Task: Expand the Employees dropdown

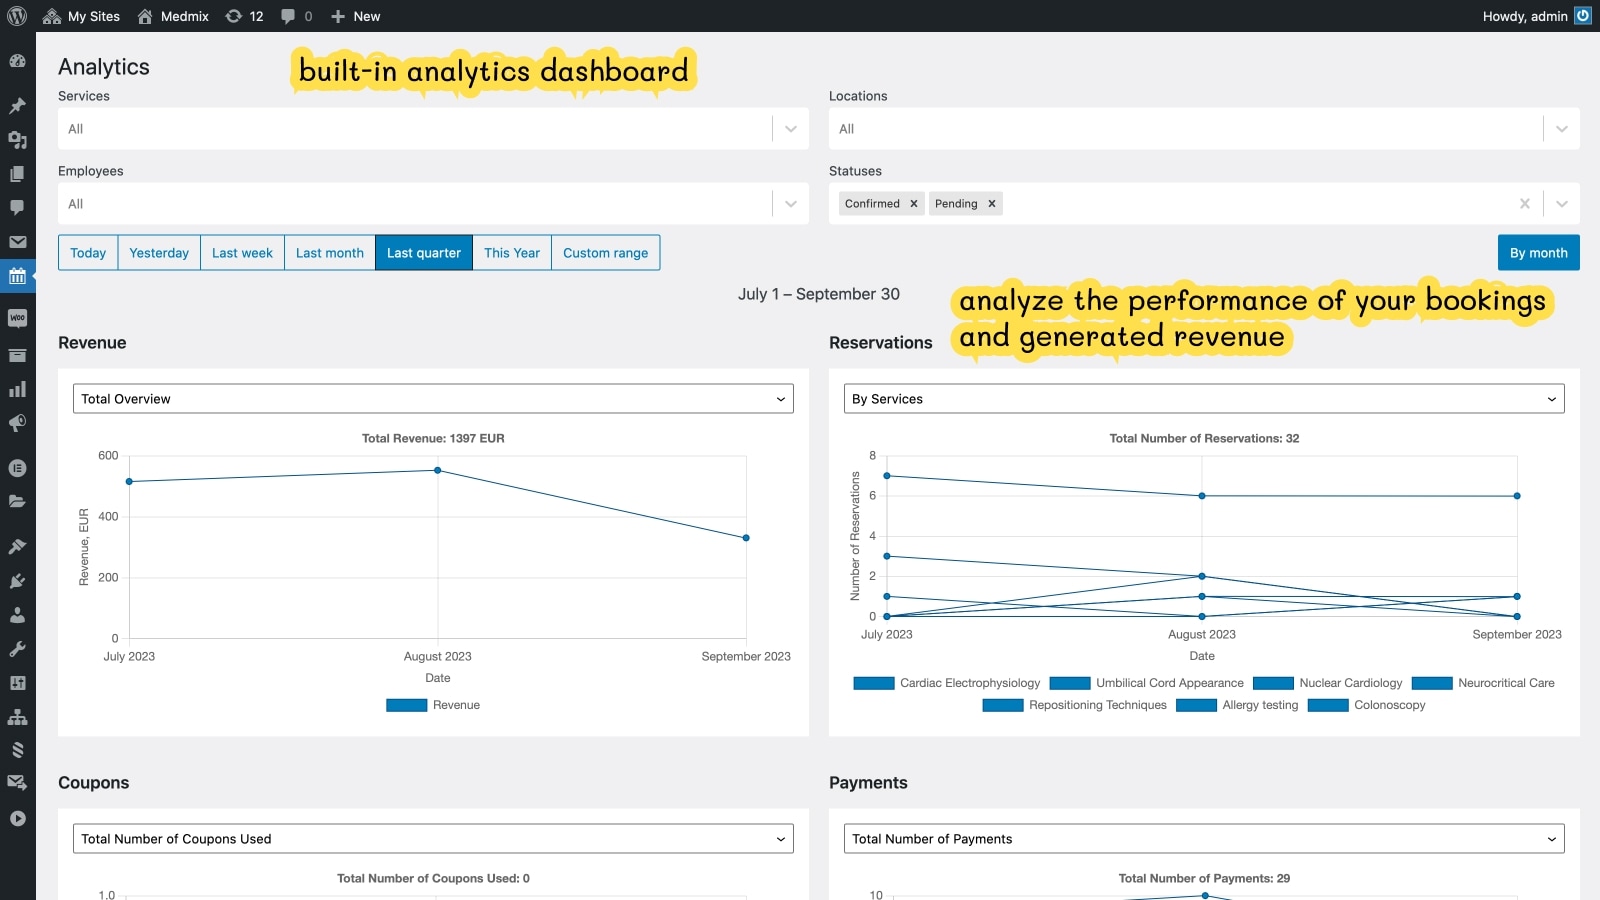Action: (x=791, y=204)
